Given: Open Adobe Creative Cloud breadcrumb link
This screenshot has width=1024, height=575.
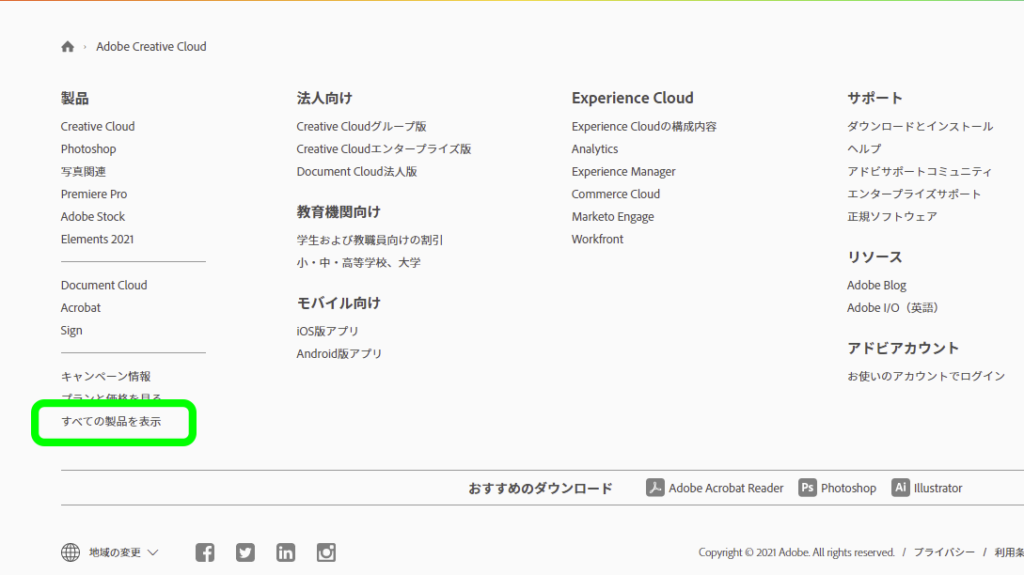Looking at the screenshot, I should click(151, 46).
